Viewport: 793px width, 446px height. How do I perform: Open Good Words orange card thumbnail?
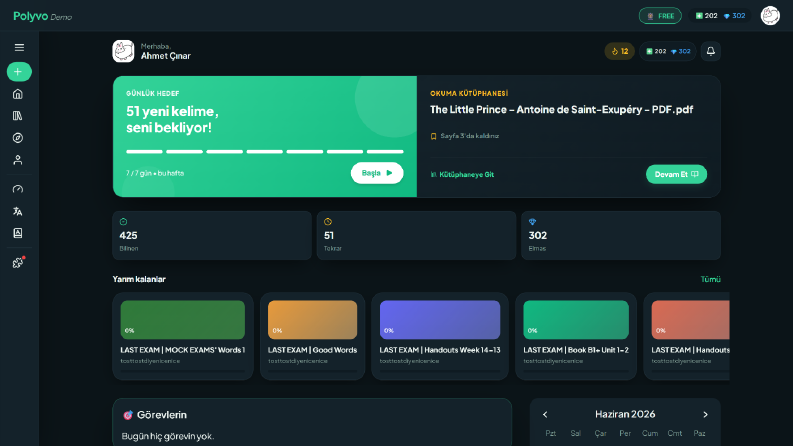[313, 320]
